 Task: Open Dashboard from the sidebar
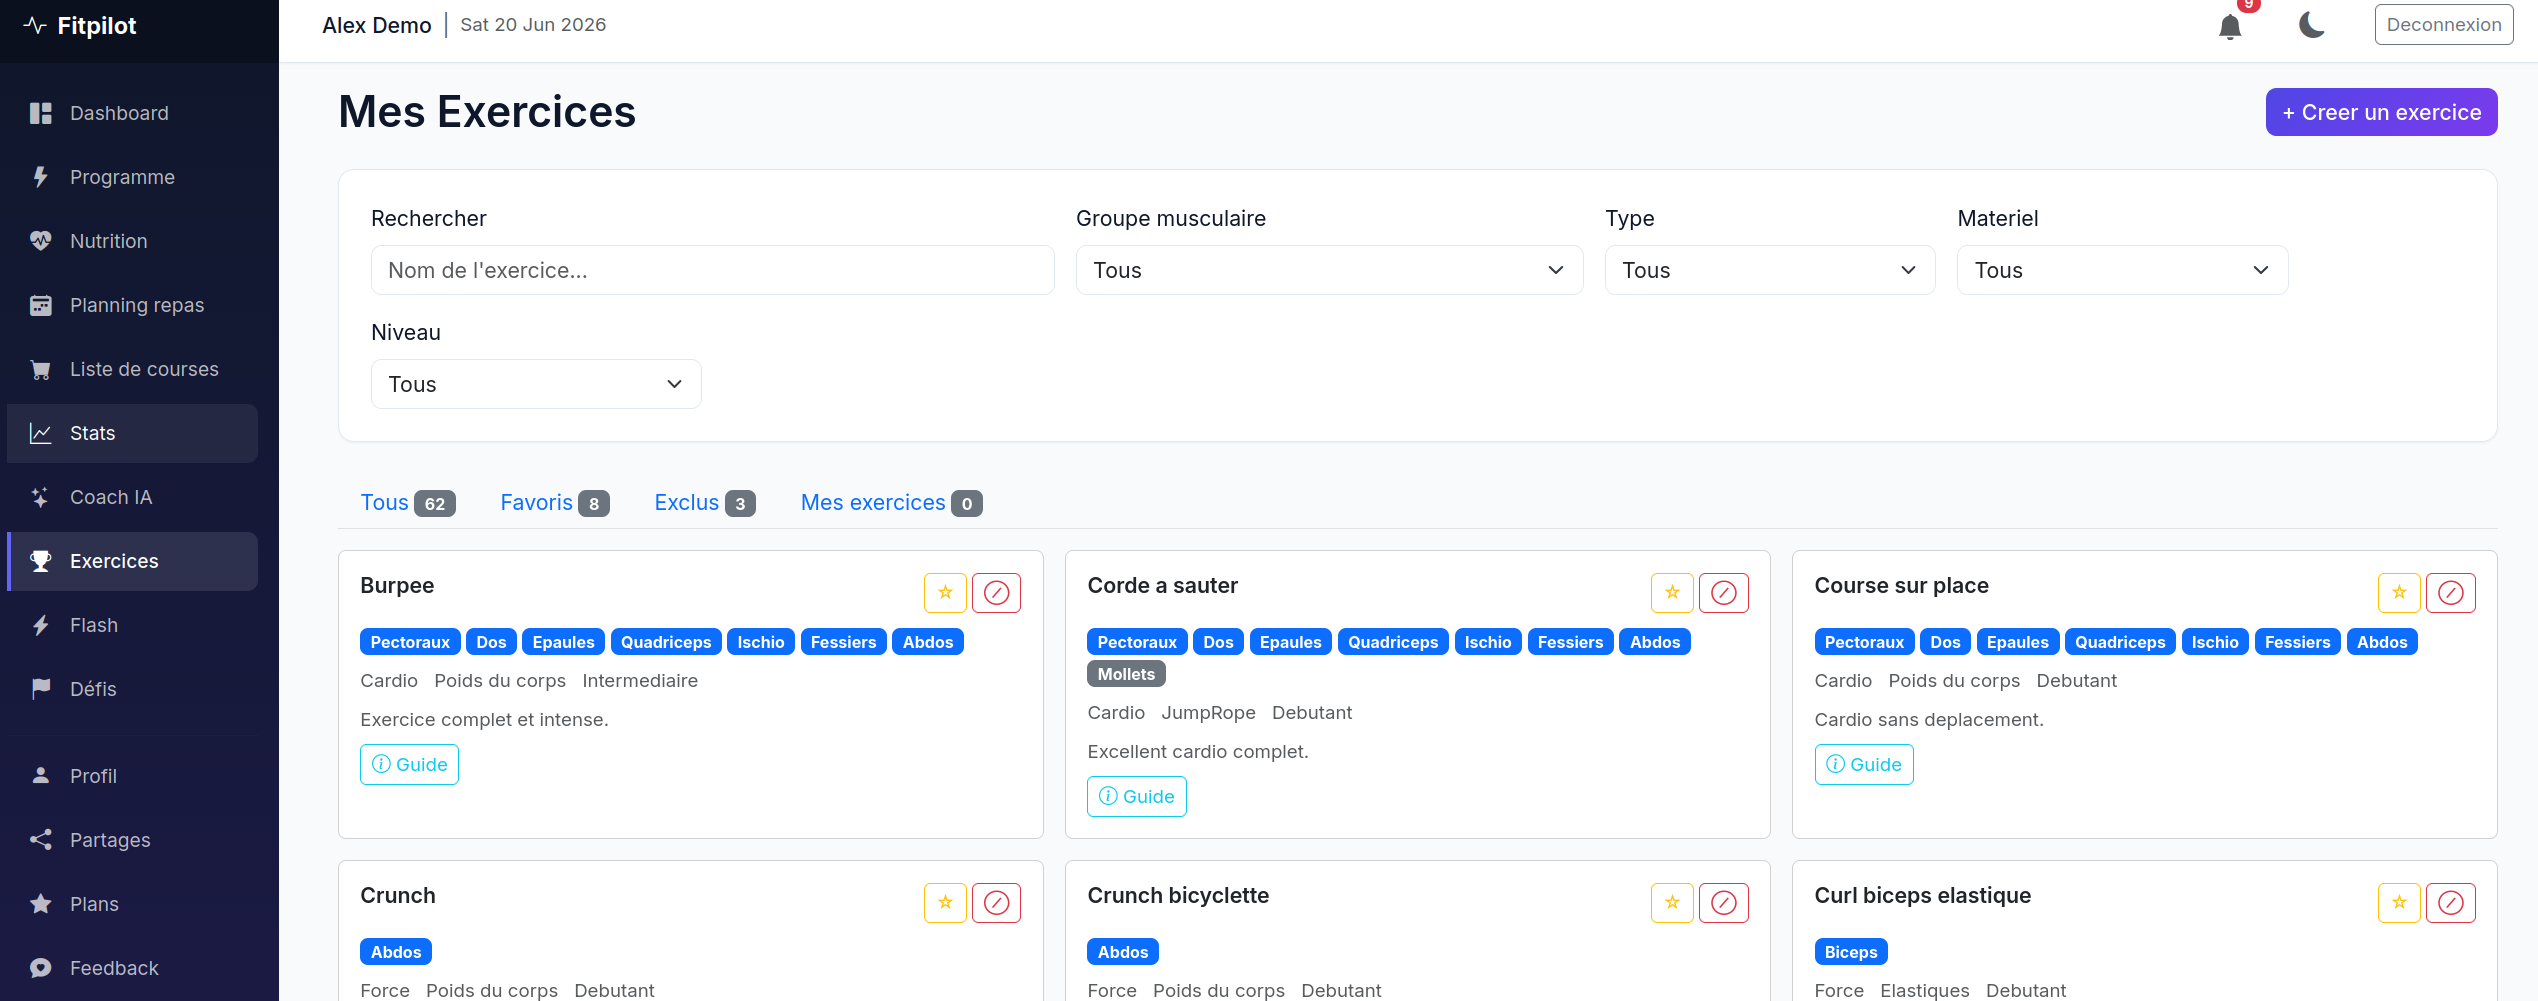(132, 113)
